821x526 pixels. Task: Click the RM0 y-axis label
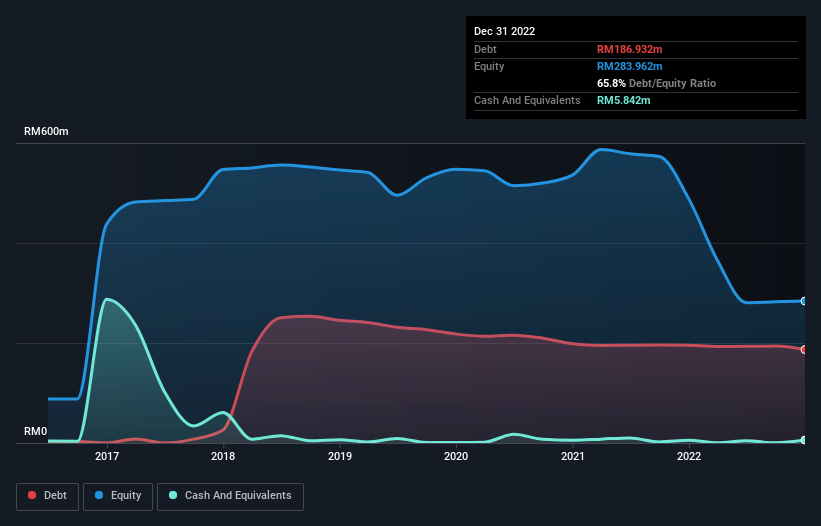[36, 431]
